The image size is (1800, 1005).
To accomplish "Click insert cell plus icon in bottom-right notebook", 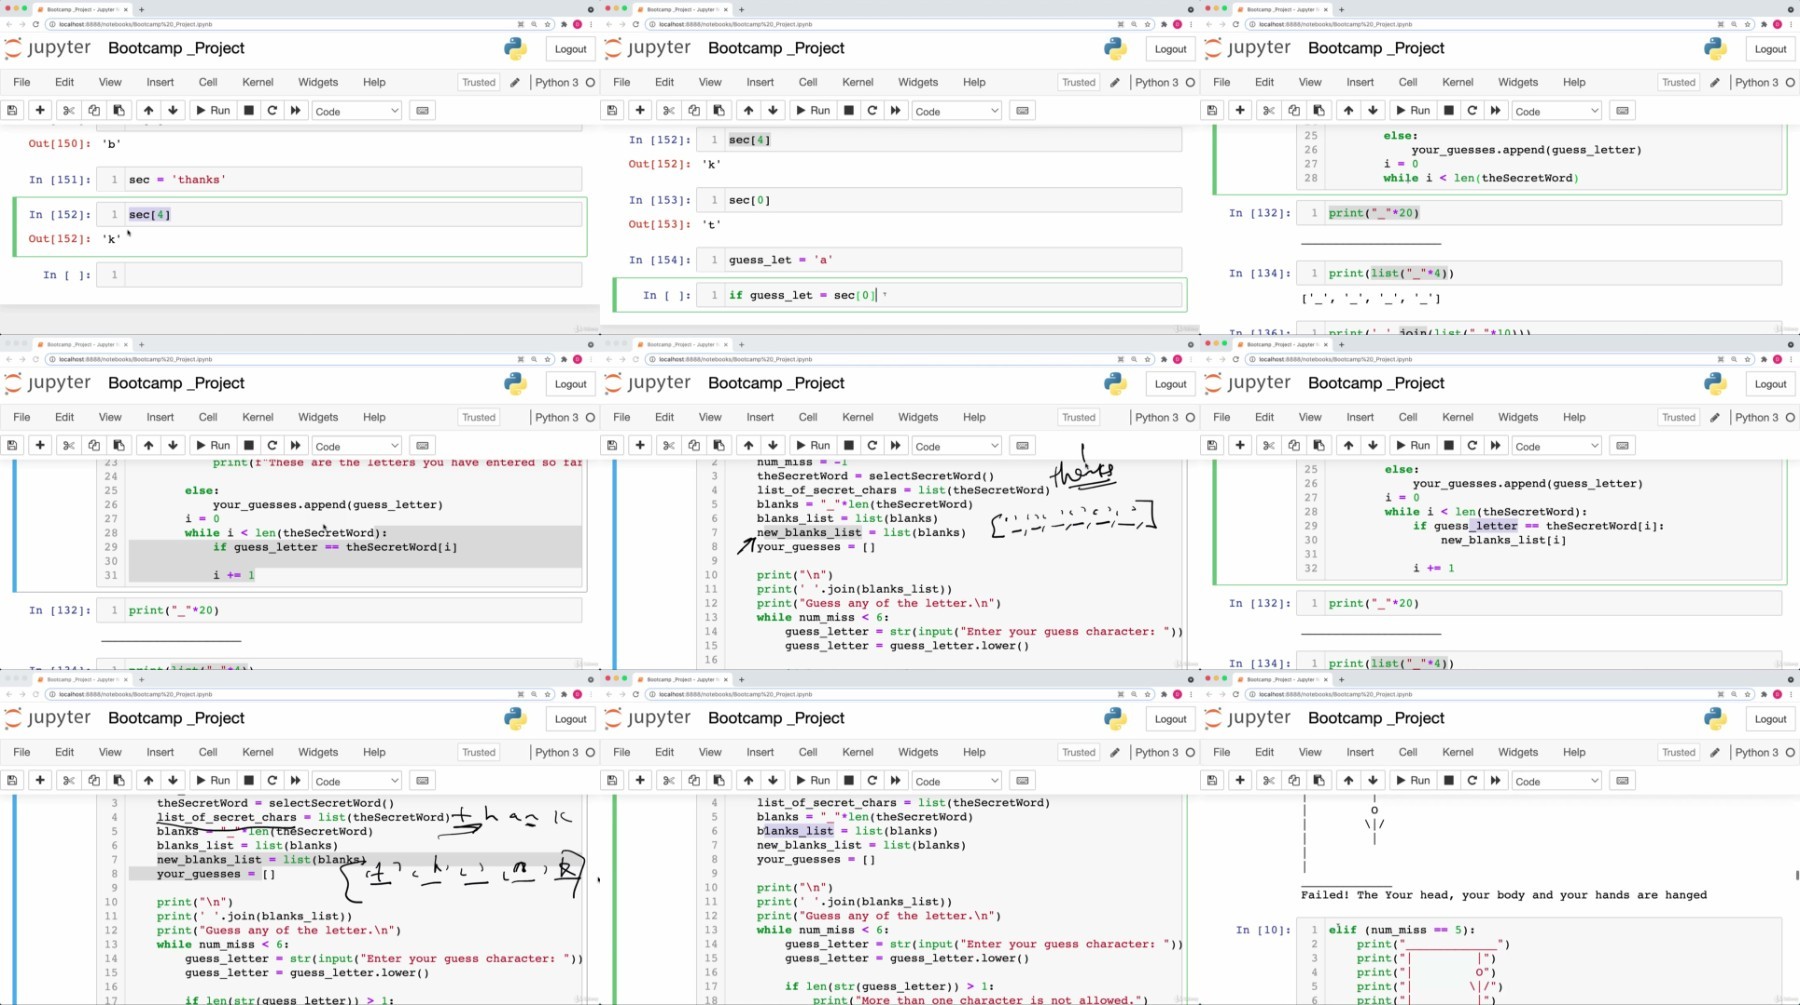I will [x=1240, y=781].
